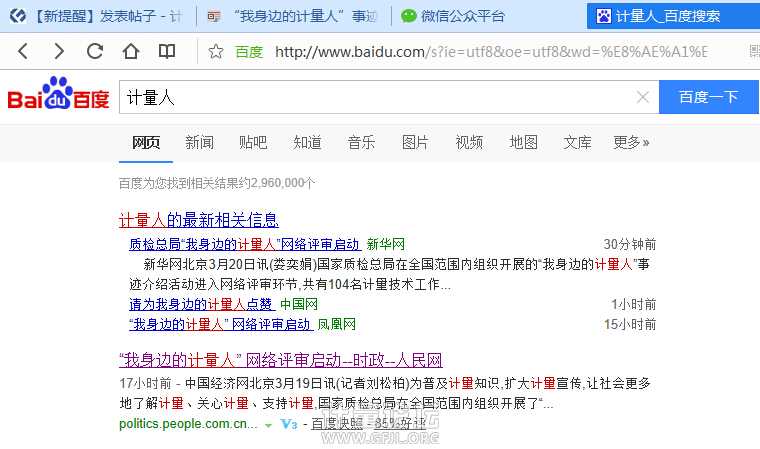The image size is (760, 449).
Task: Click the 计量人 search input field
Action: [x=375, y=97]
